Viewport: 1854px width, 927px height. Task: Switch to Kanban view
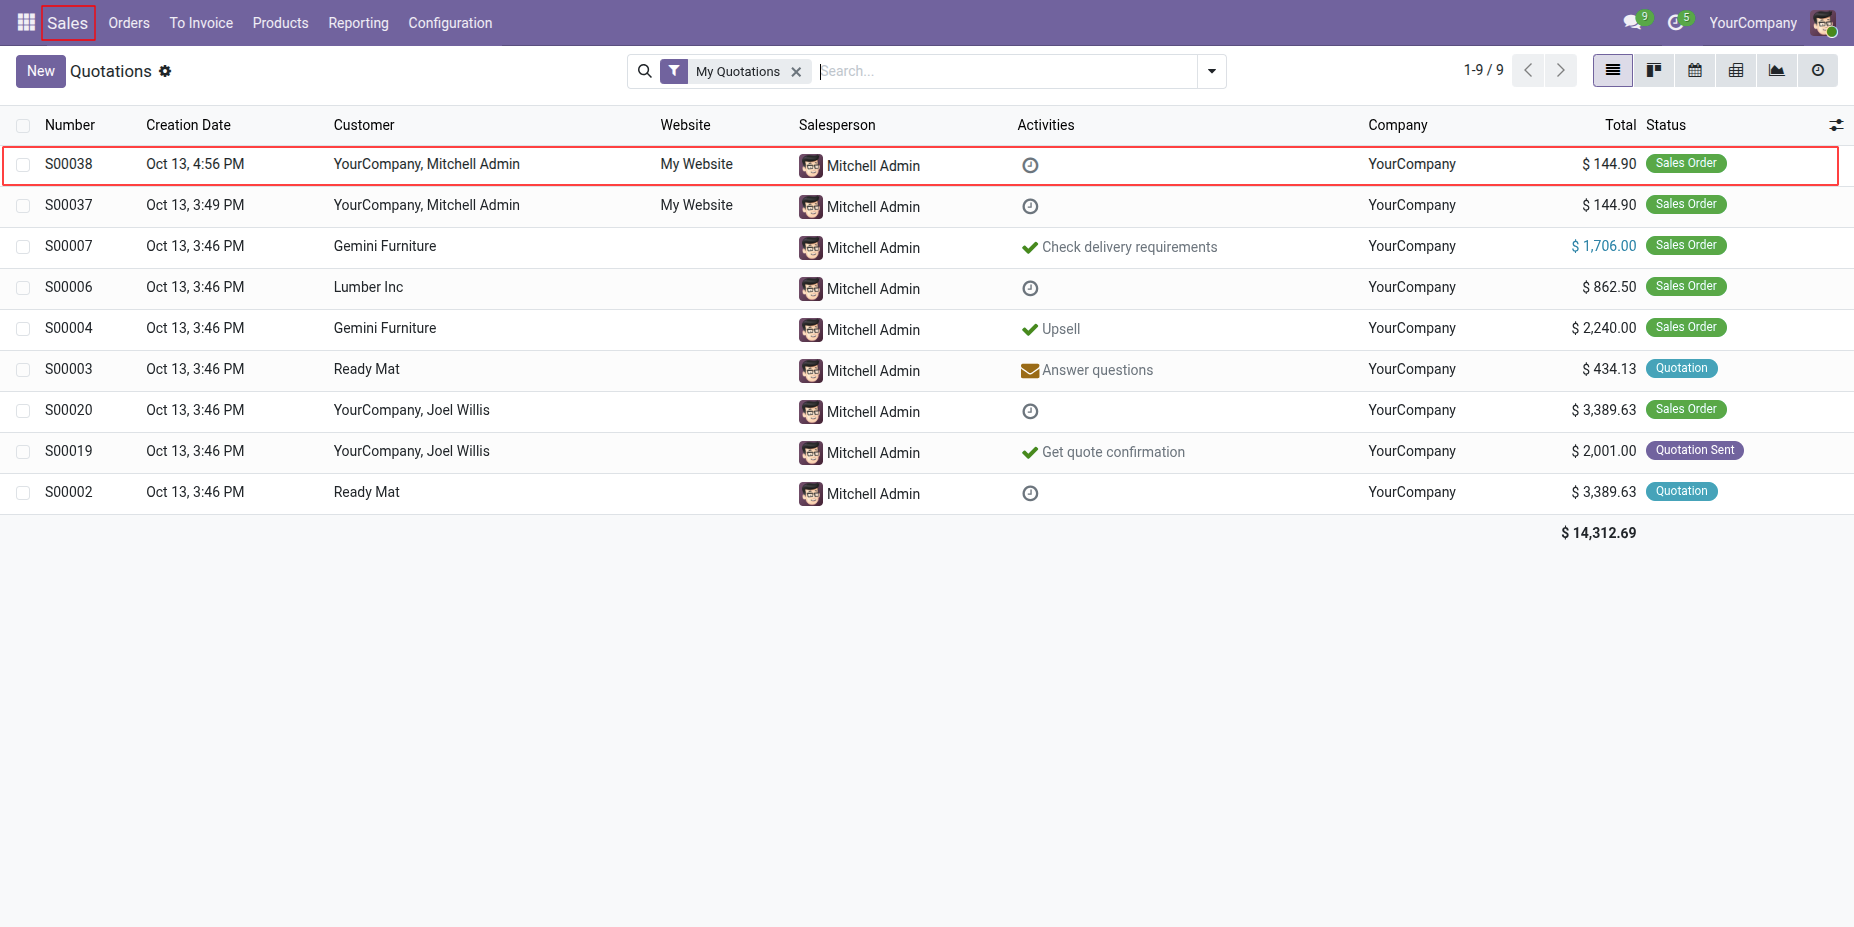[1654, 71]
